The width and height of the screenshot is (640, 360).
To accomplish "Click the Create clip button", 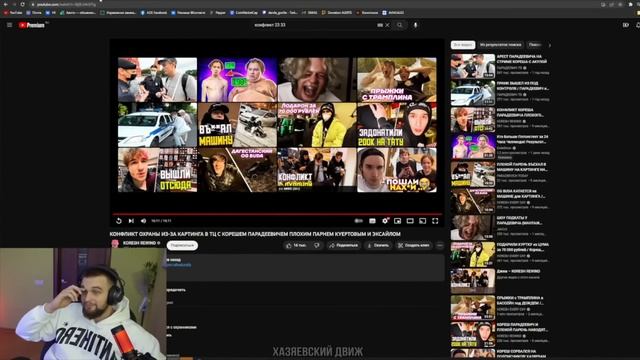I will click(413, 245).
